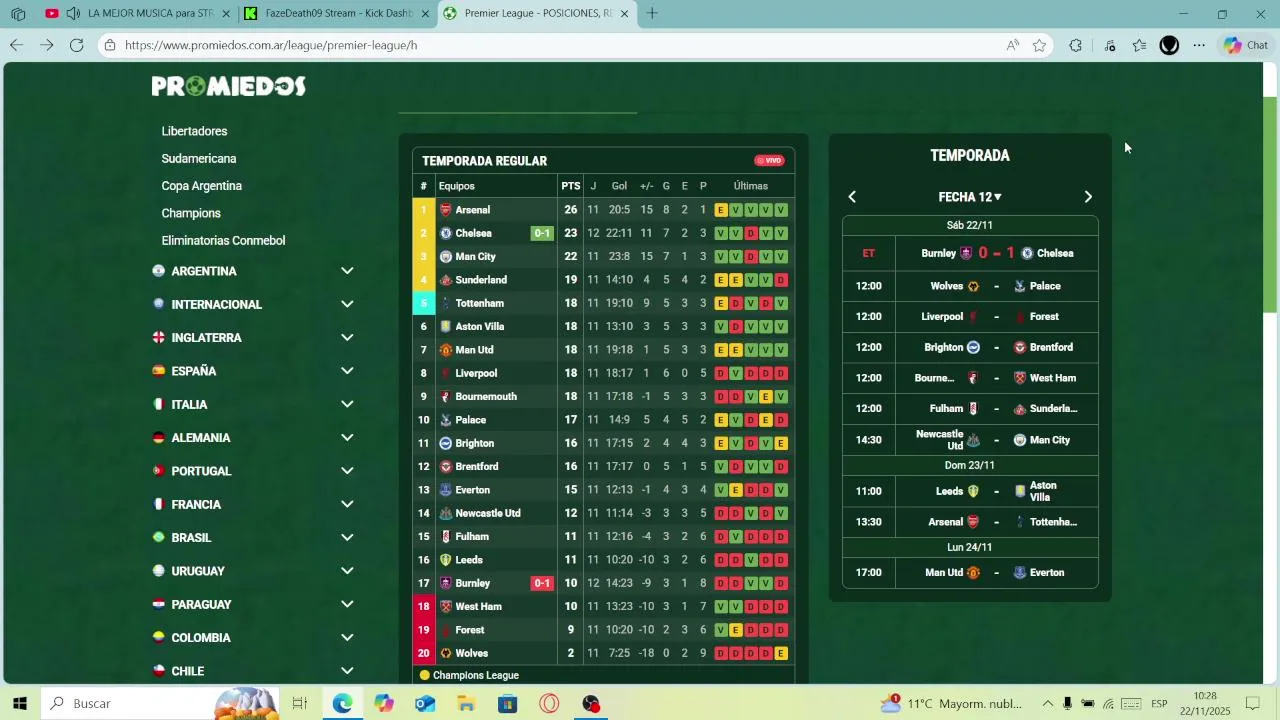Viewport: 1280px width, 720px height.
Task: Click the Newcastle Utd row in standings
Action: click(604, 513)
